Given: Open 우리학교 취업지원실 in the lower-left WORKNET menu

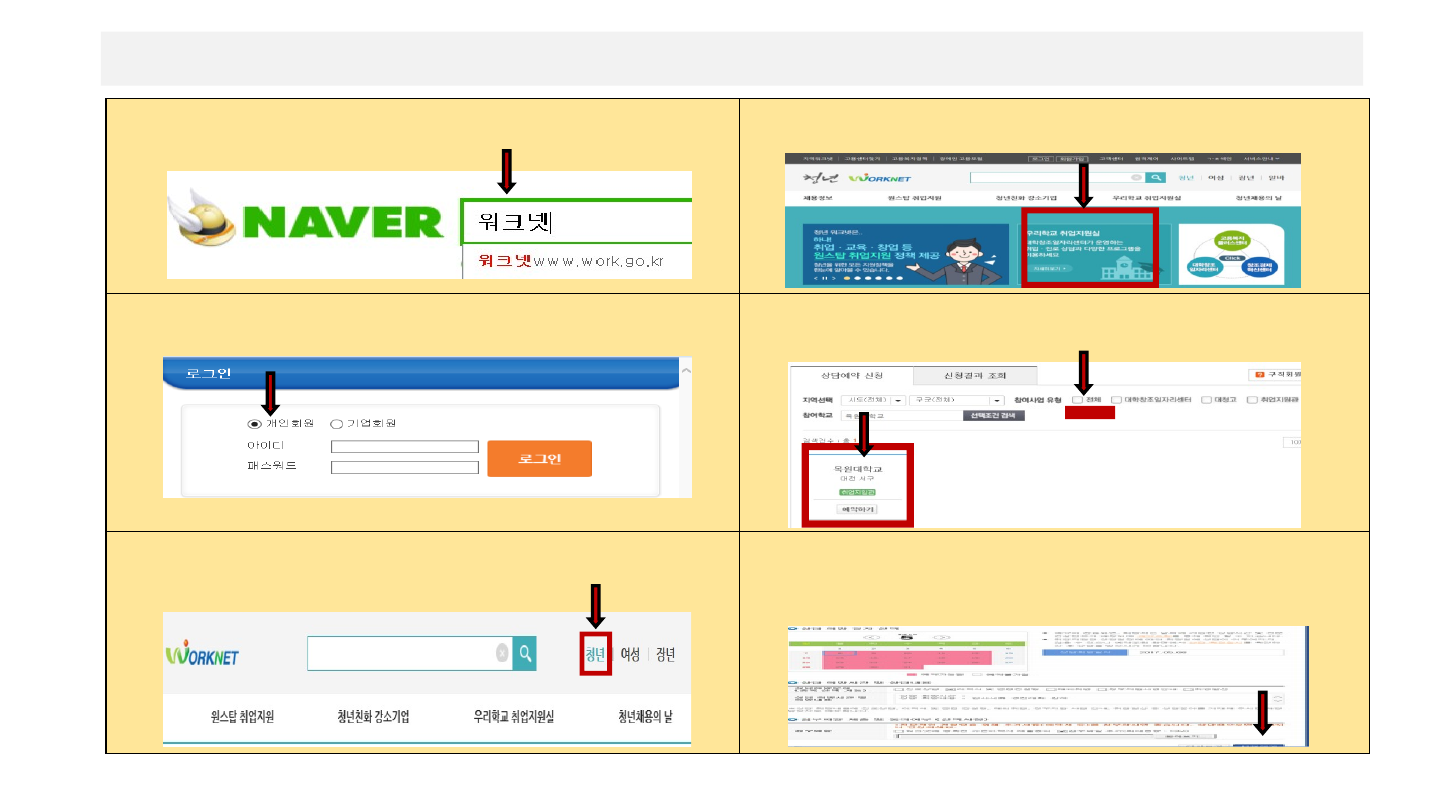Looking at the screenshot, I should [x=513, y=717].
